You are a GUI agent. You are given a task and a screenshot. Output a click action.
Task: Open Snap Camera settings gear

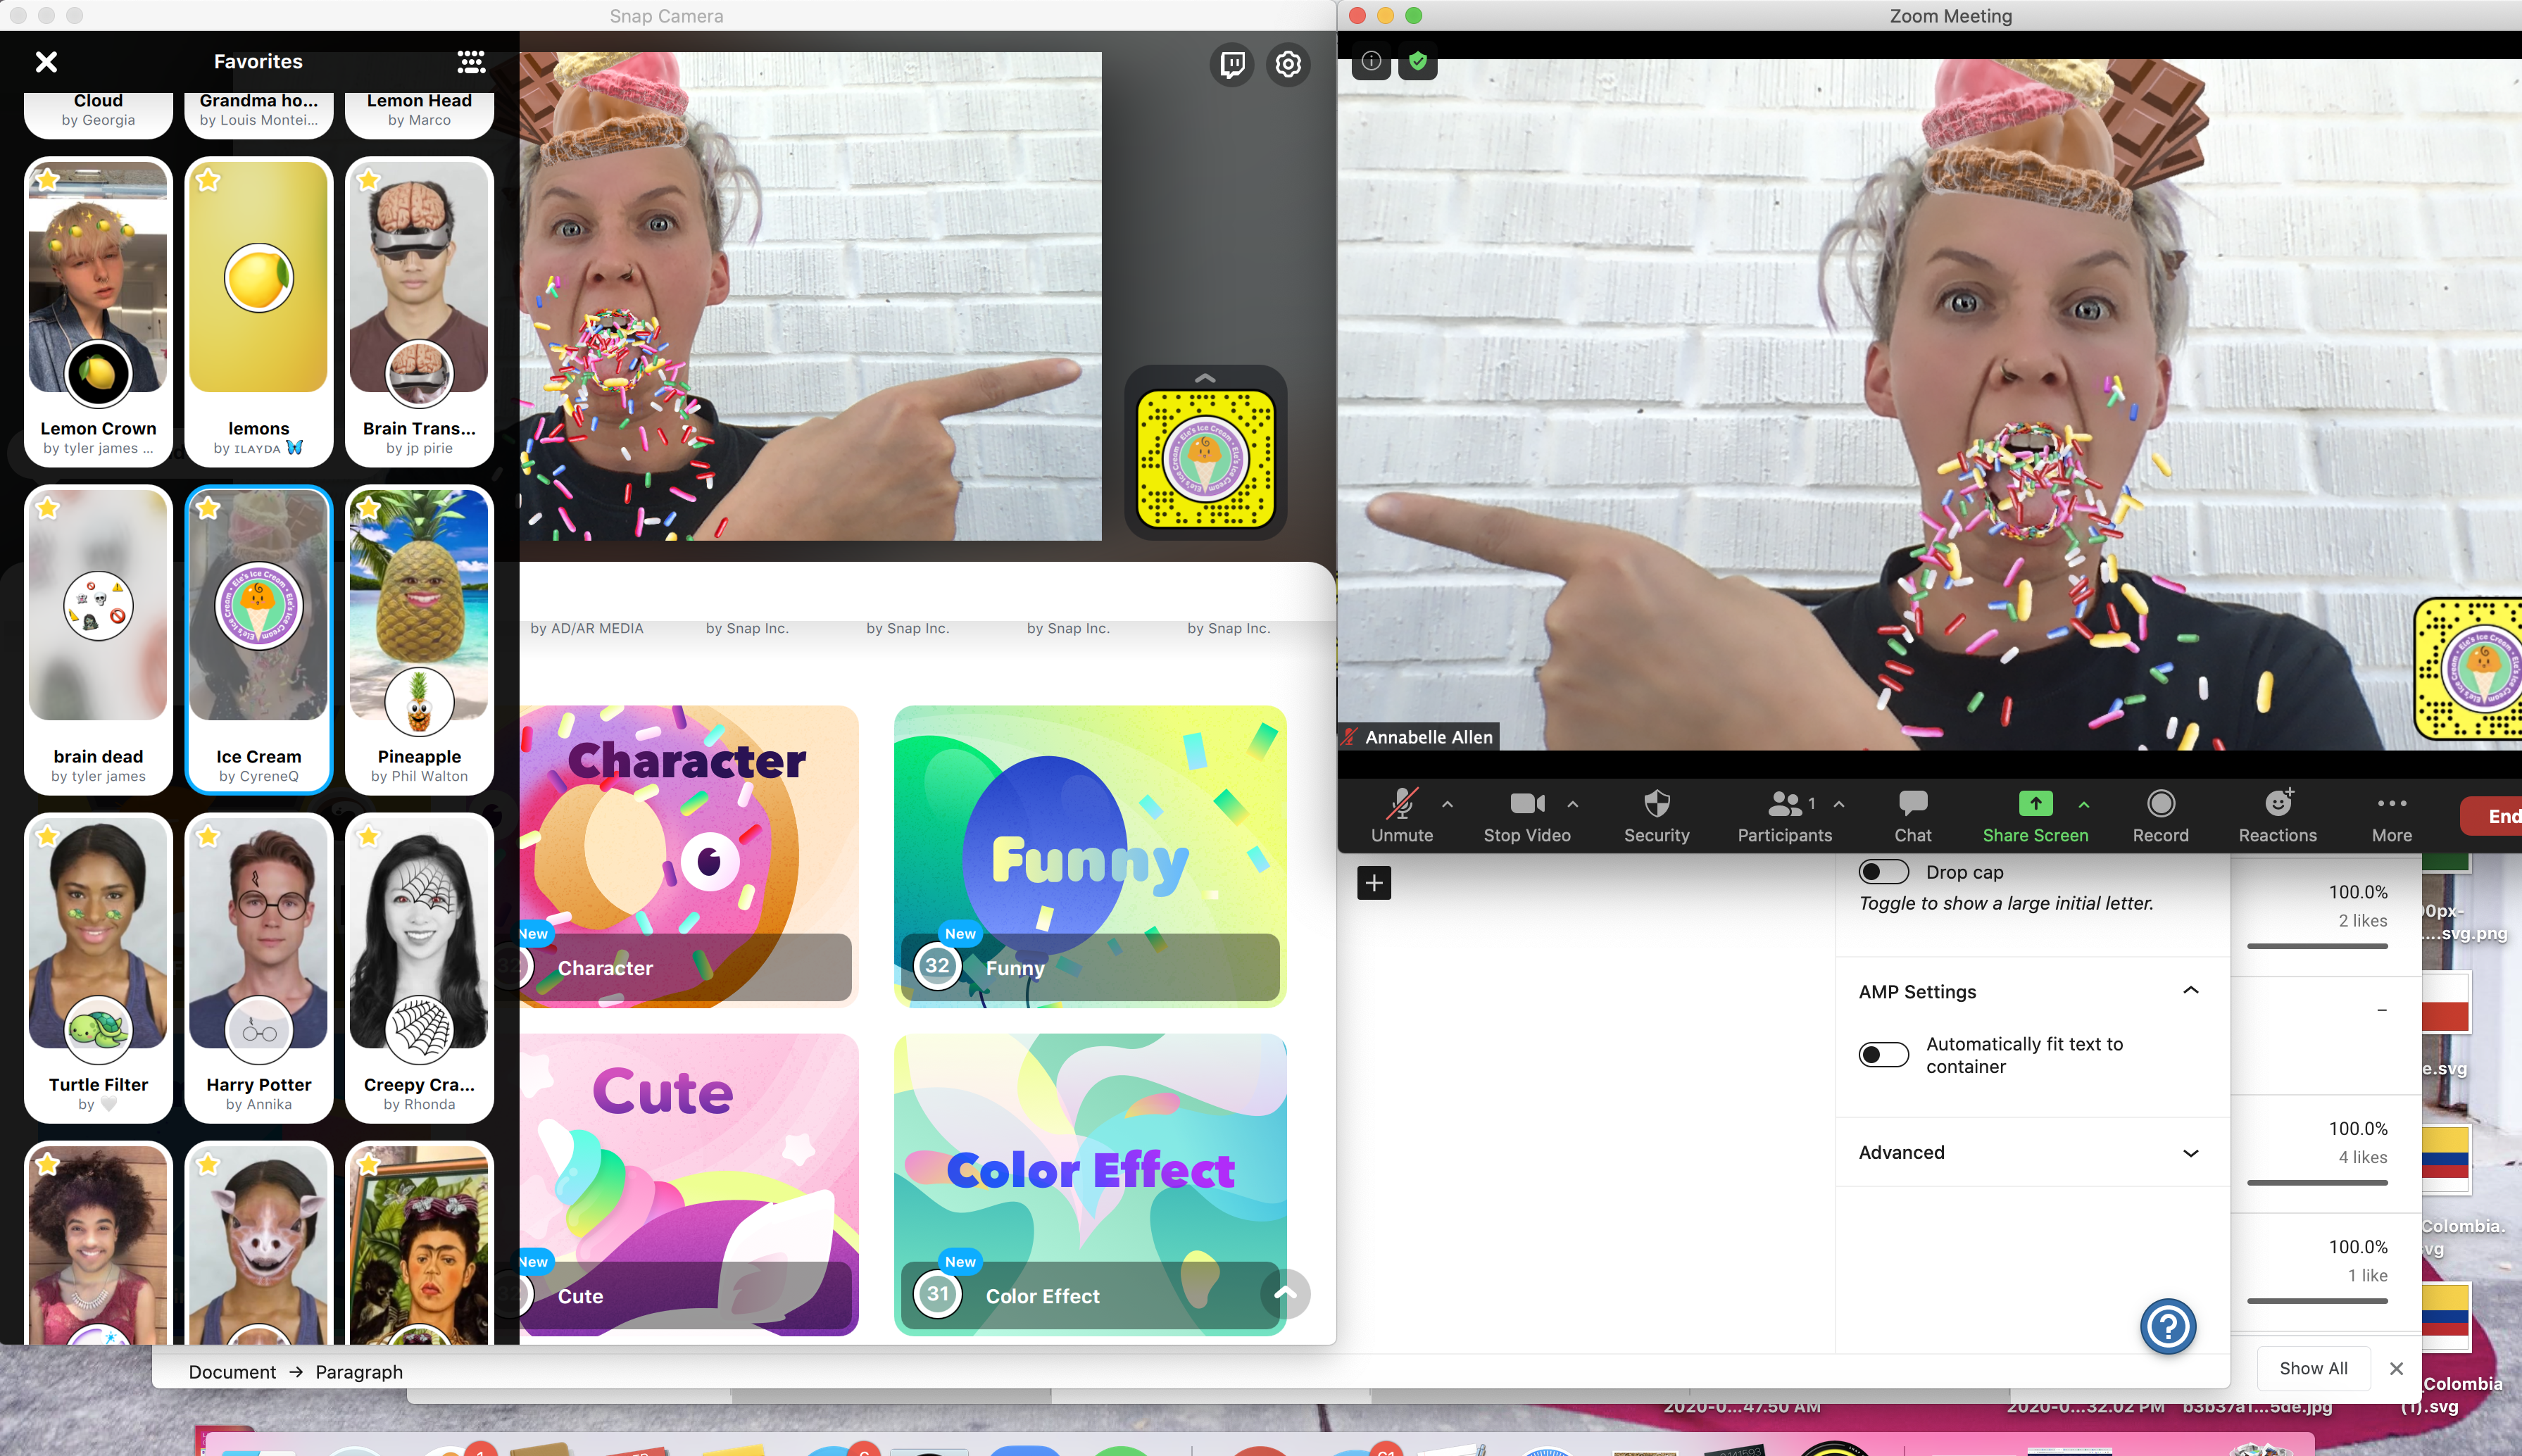point(1288,64)
